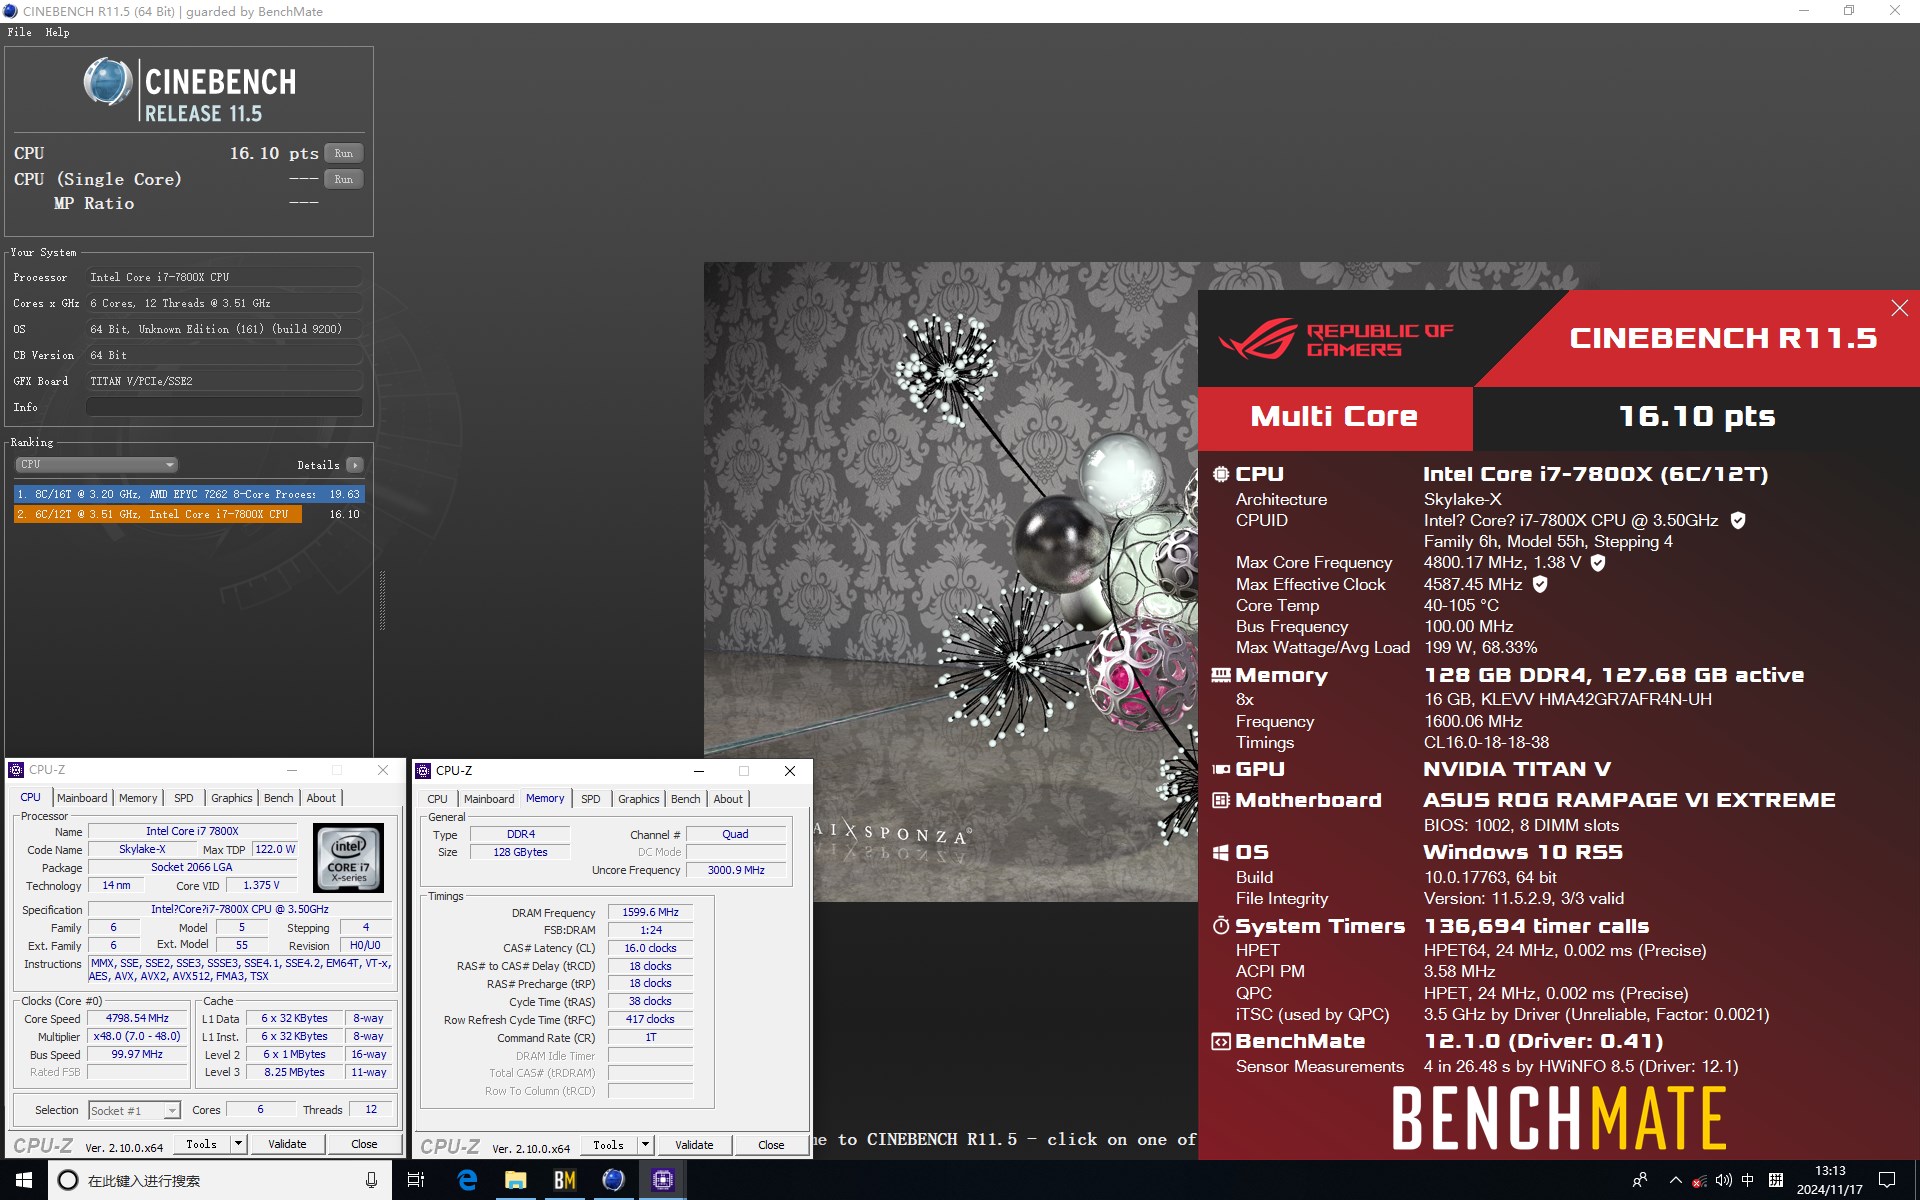Viewport: 1920px width, 1200px height.
Task: Click the CPU chip icon in BenchMate
Action: pos(1221,474)
